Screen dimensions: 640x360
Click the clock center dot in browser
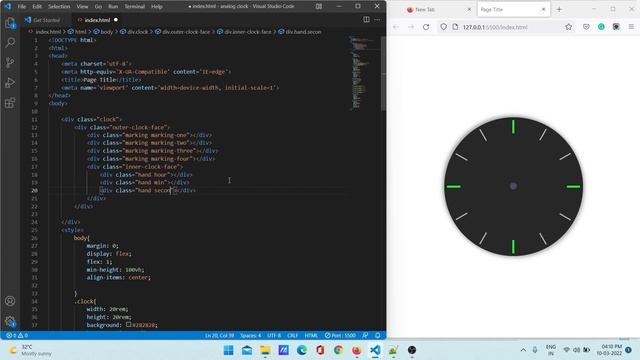pos(513,186)
